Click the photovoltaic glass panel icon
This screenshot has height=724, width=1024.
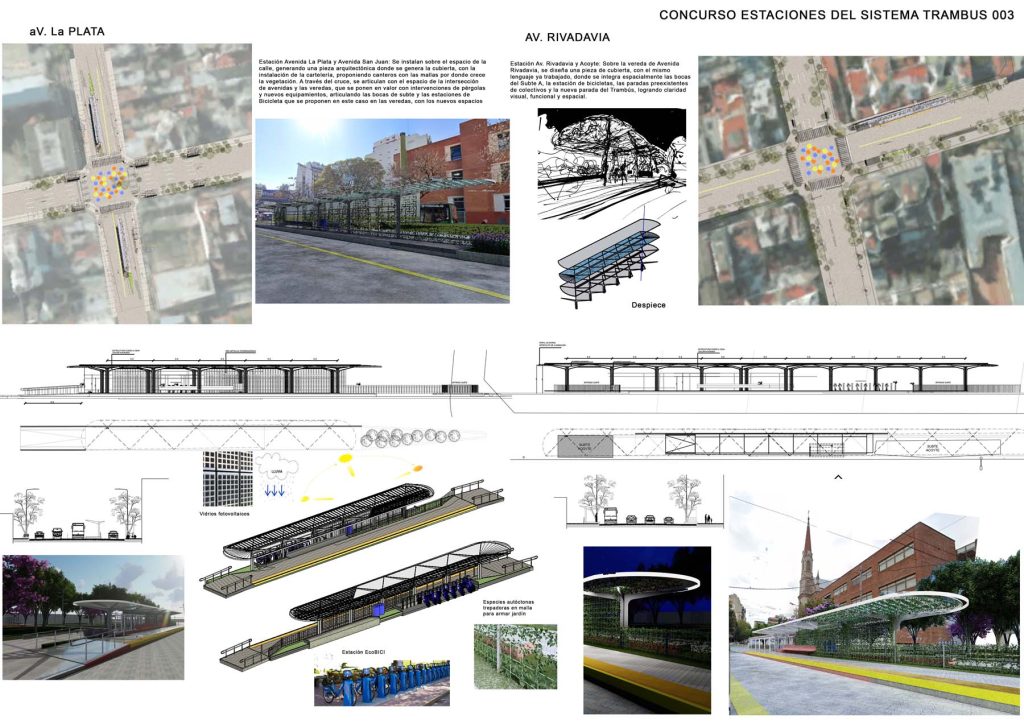pyautogui.click(x=225, y=479)
